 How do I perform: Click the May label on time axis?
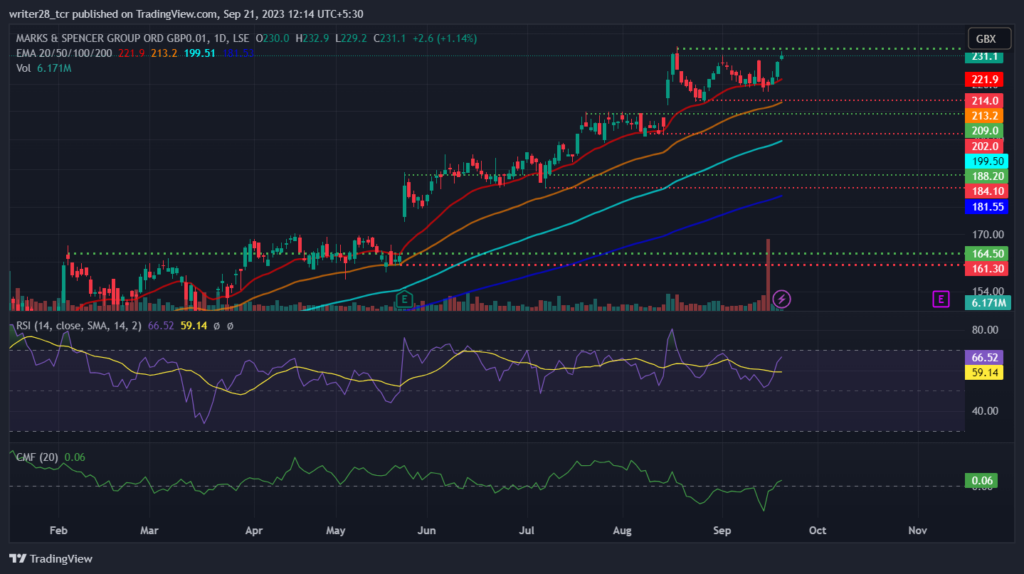click(336, 531)
